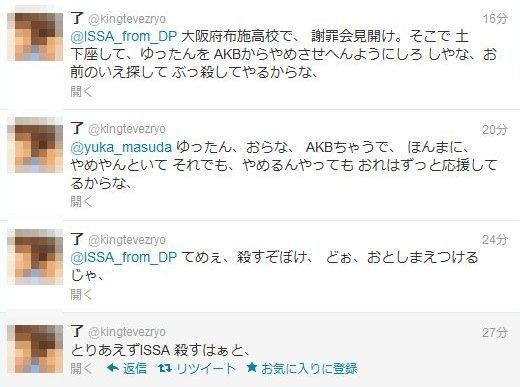This screenshot has width=520, height=387.
Task: Click the retweet arrows icon
Action: pyautogui.click(x=165, y=368)
